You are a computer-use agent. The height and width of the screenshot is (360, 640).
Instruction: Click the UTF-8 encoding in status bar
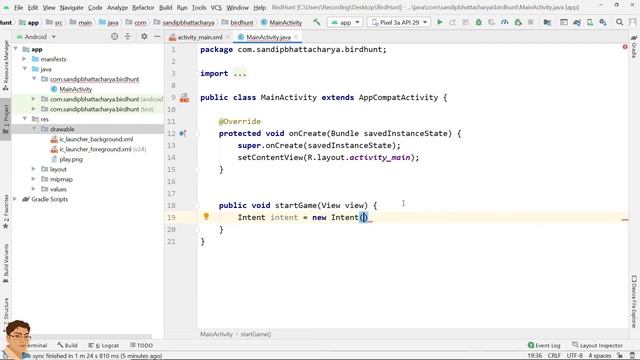click(575, 356)
